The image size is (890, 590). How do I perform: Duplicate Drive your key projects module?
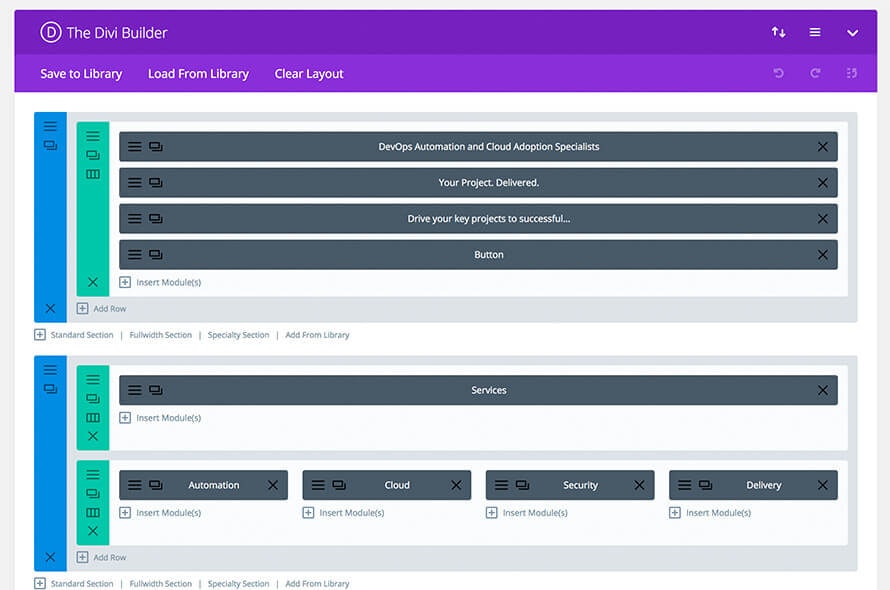click(156, 219)
